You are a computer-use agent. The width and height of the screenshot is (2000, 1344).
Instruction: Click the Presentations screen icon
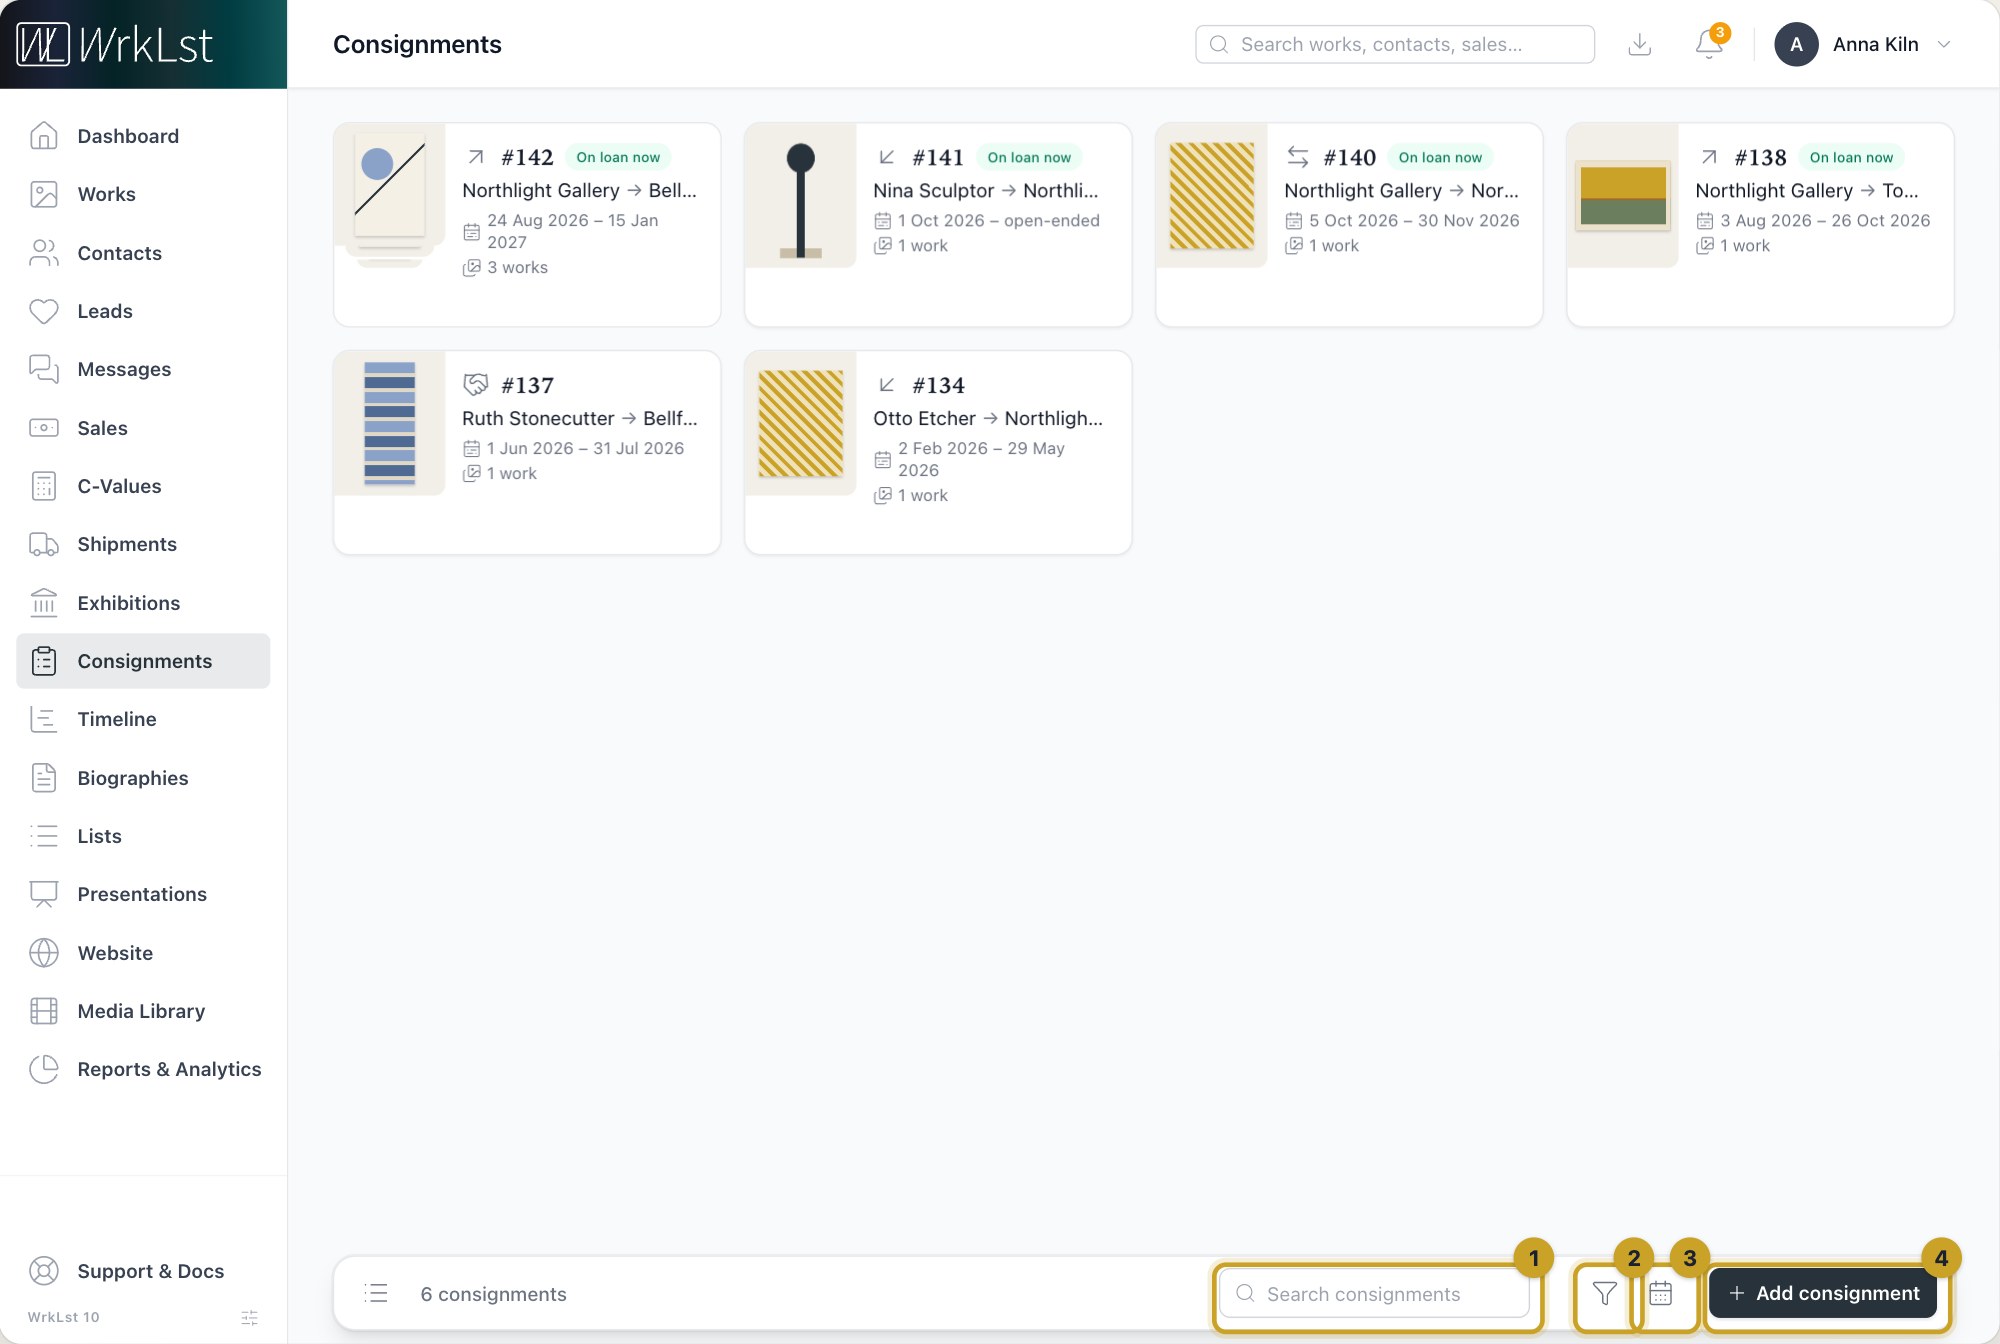click(44, 894)
